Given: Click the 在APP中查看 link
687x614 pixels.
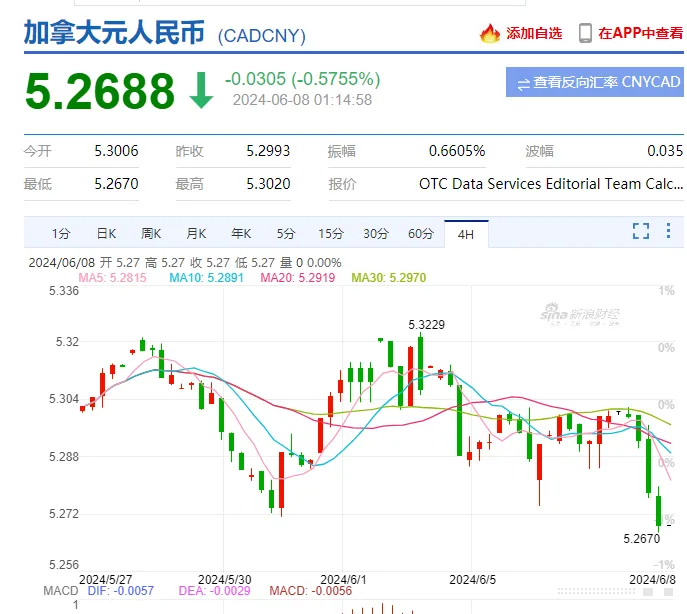Looking at the screenshot, I should 640,33.
